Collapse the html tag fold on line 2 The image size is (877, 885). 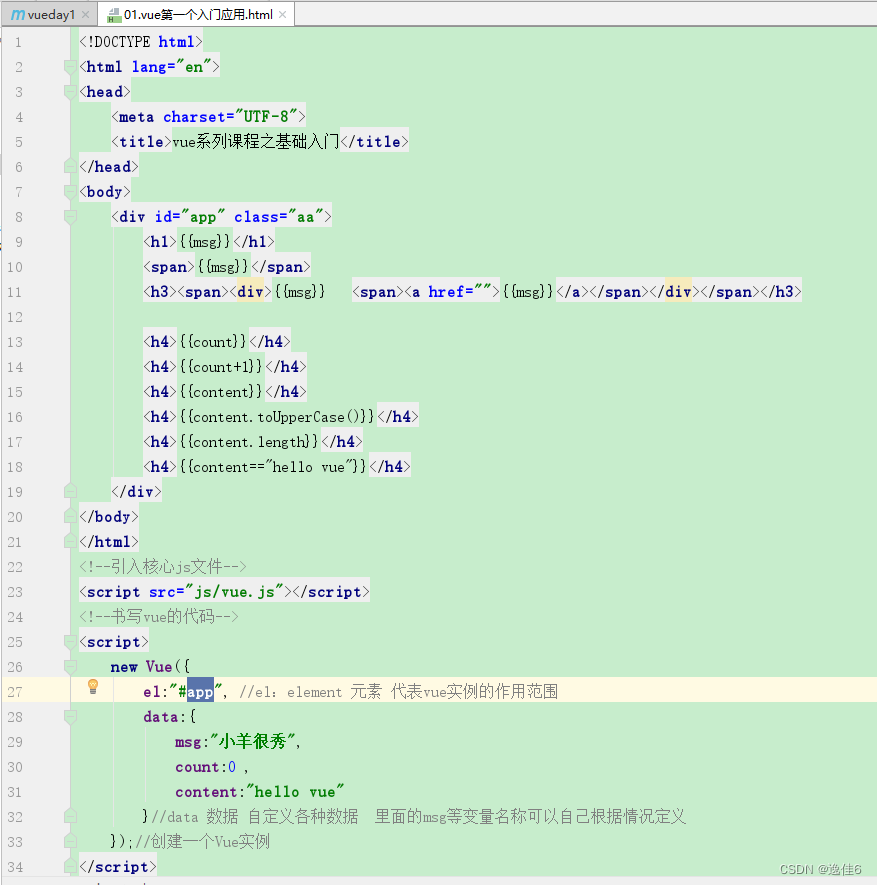click(70, 67)
